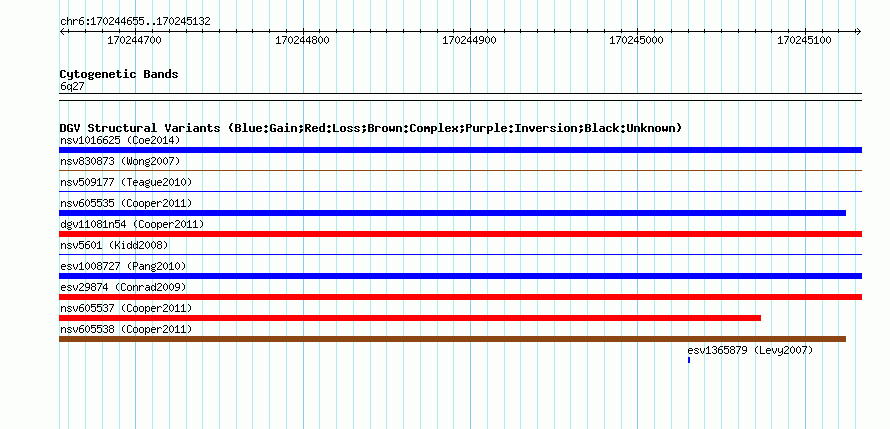Open nsv5601 (Kidd2008) variant label
890x429 pixels.
[x=114, y=245]
